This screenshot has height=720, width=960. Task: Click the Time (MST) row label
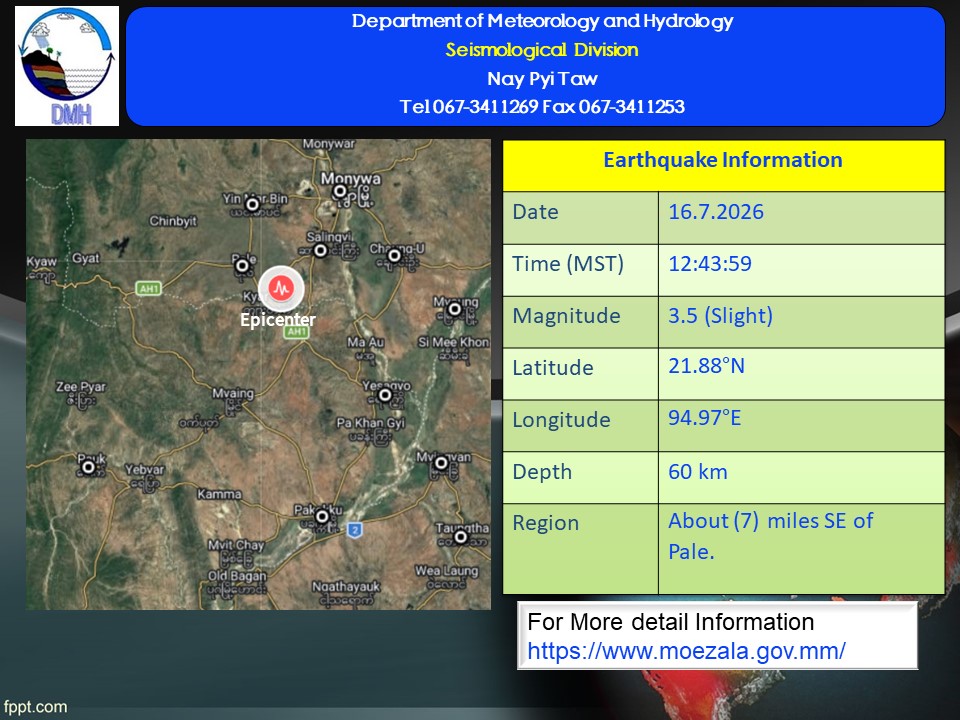tap(568, 264)
